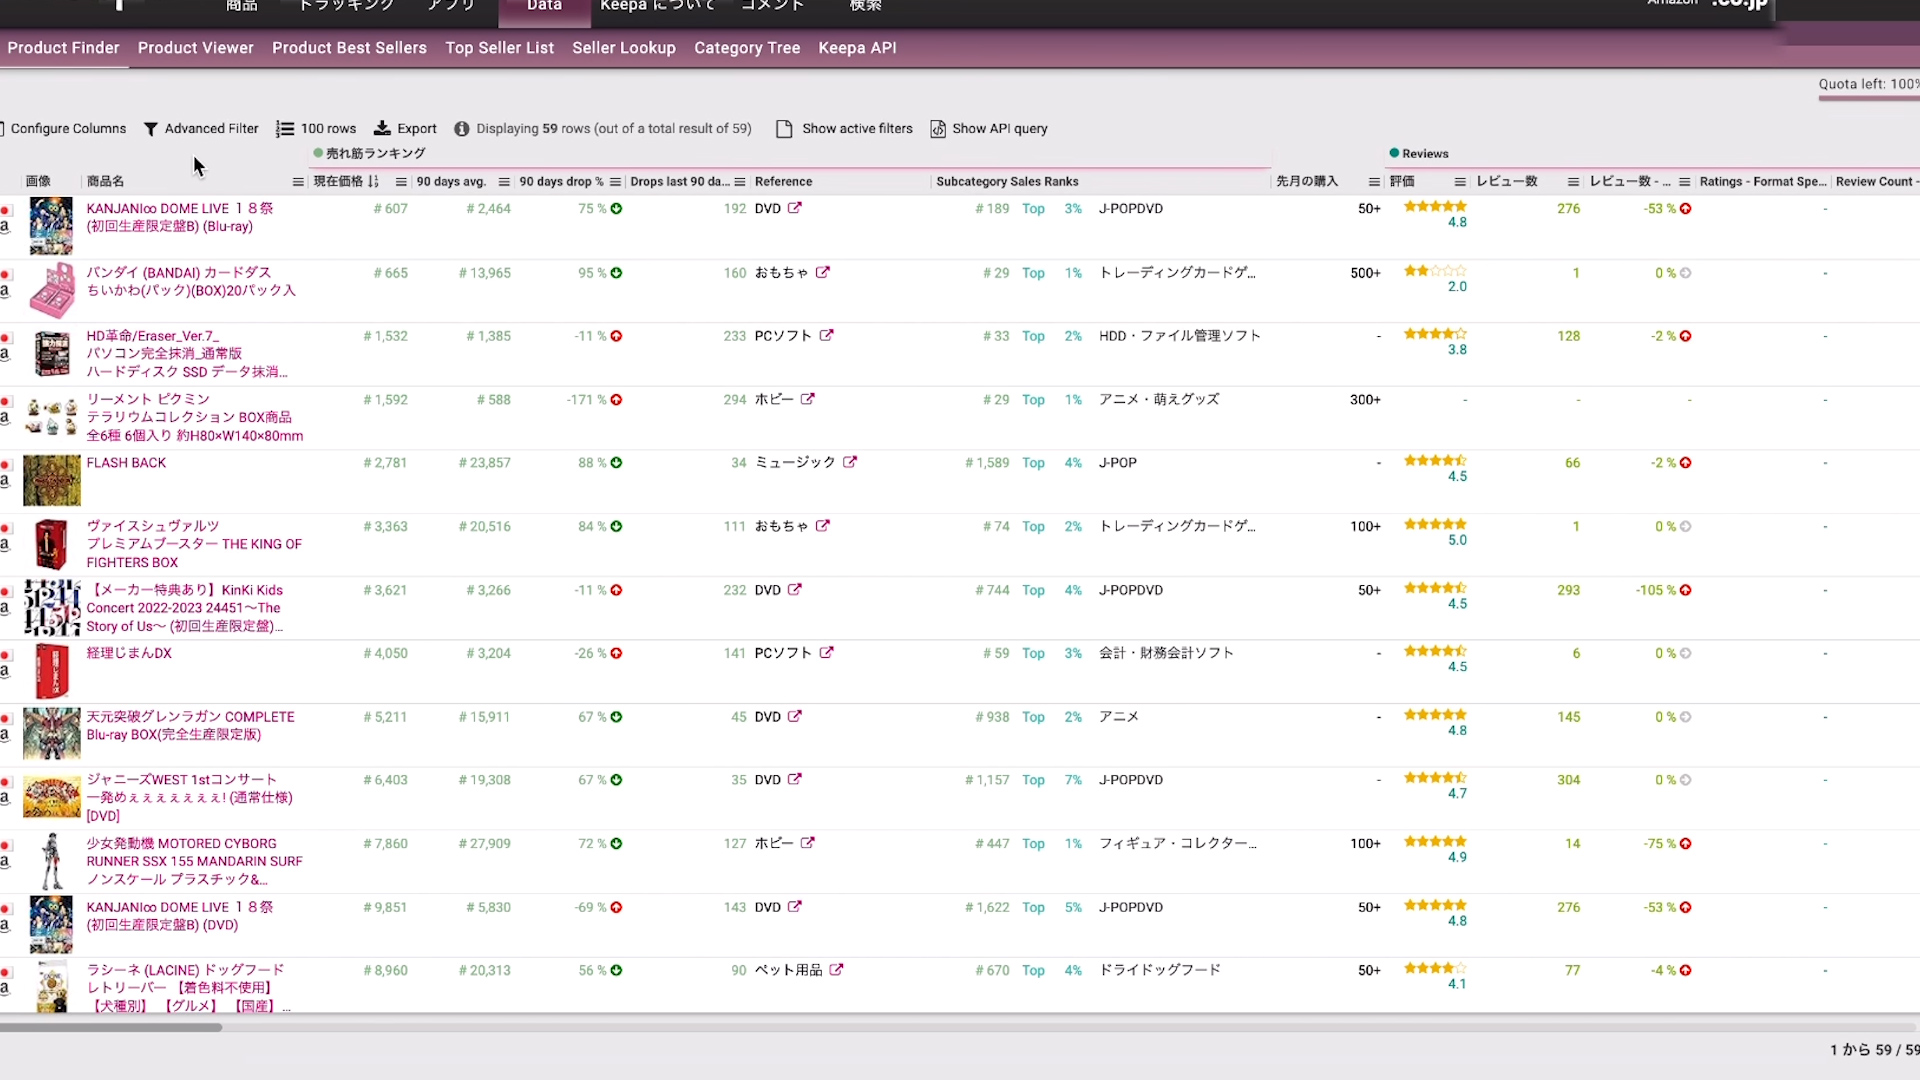The width and height of the screenshot is (1920, 1080).
Task: Open external link icon next to PCソフト for HD革命
Action: (826, 336)
